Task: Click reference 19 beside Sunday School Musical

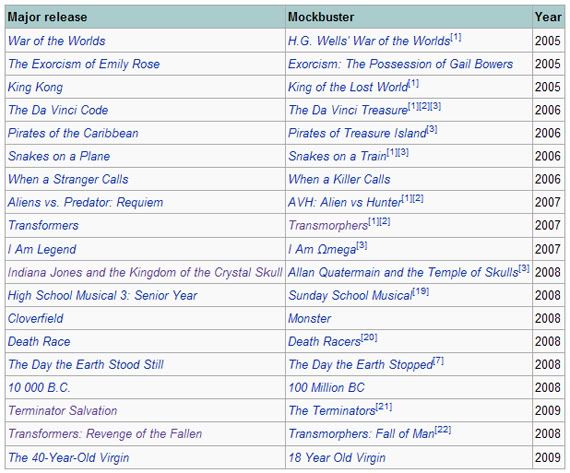Action: [x=421, y=292]
